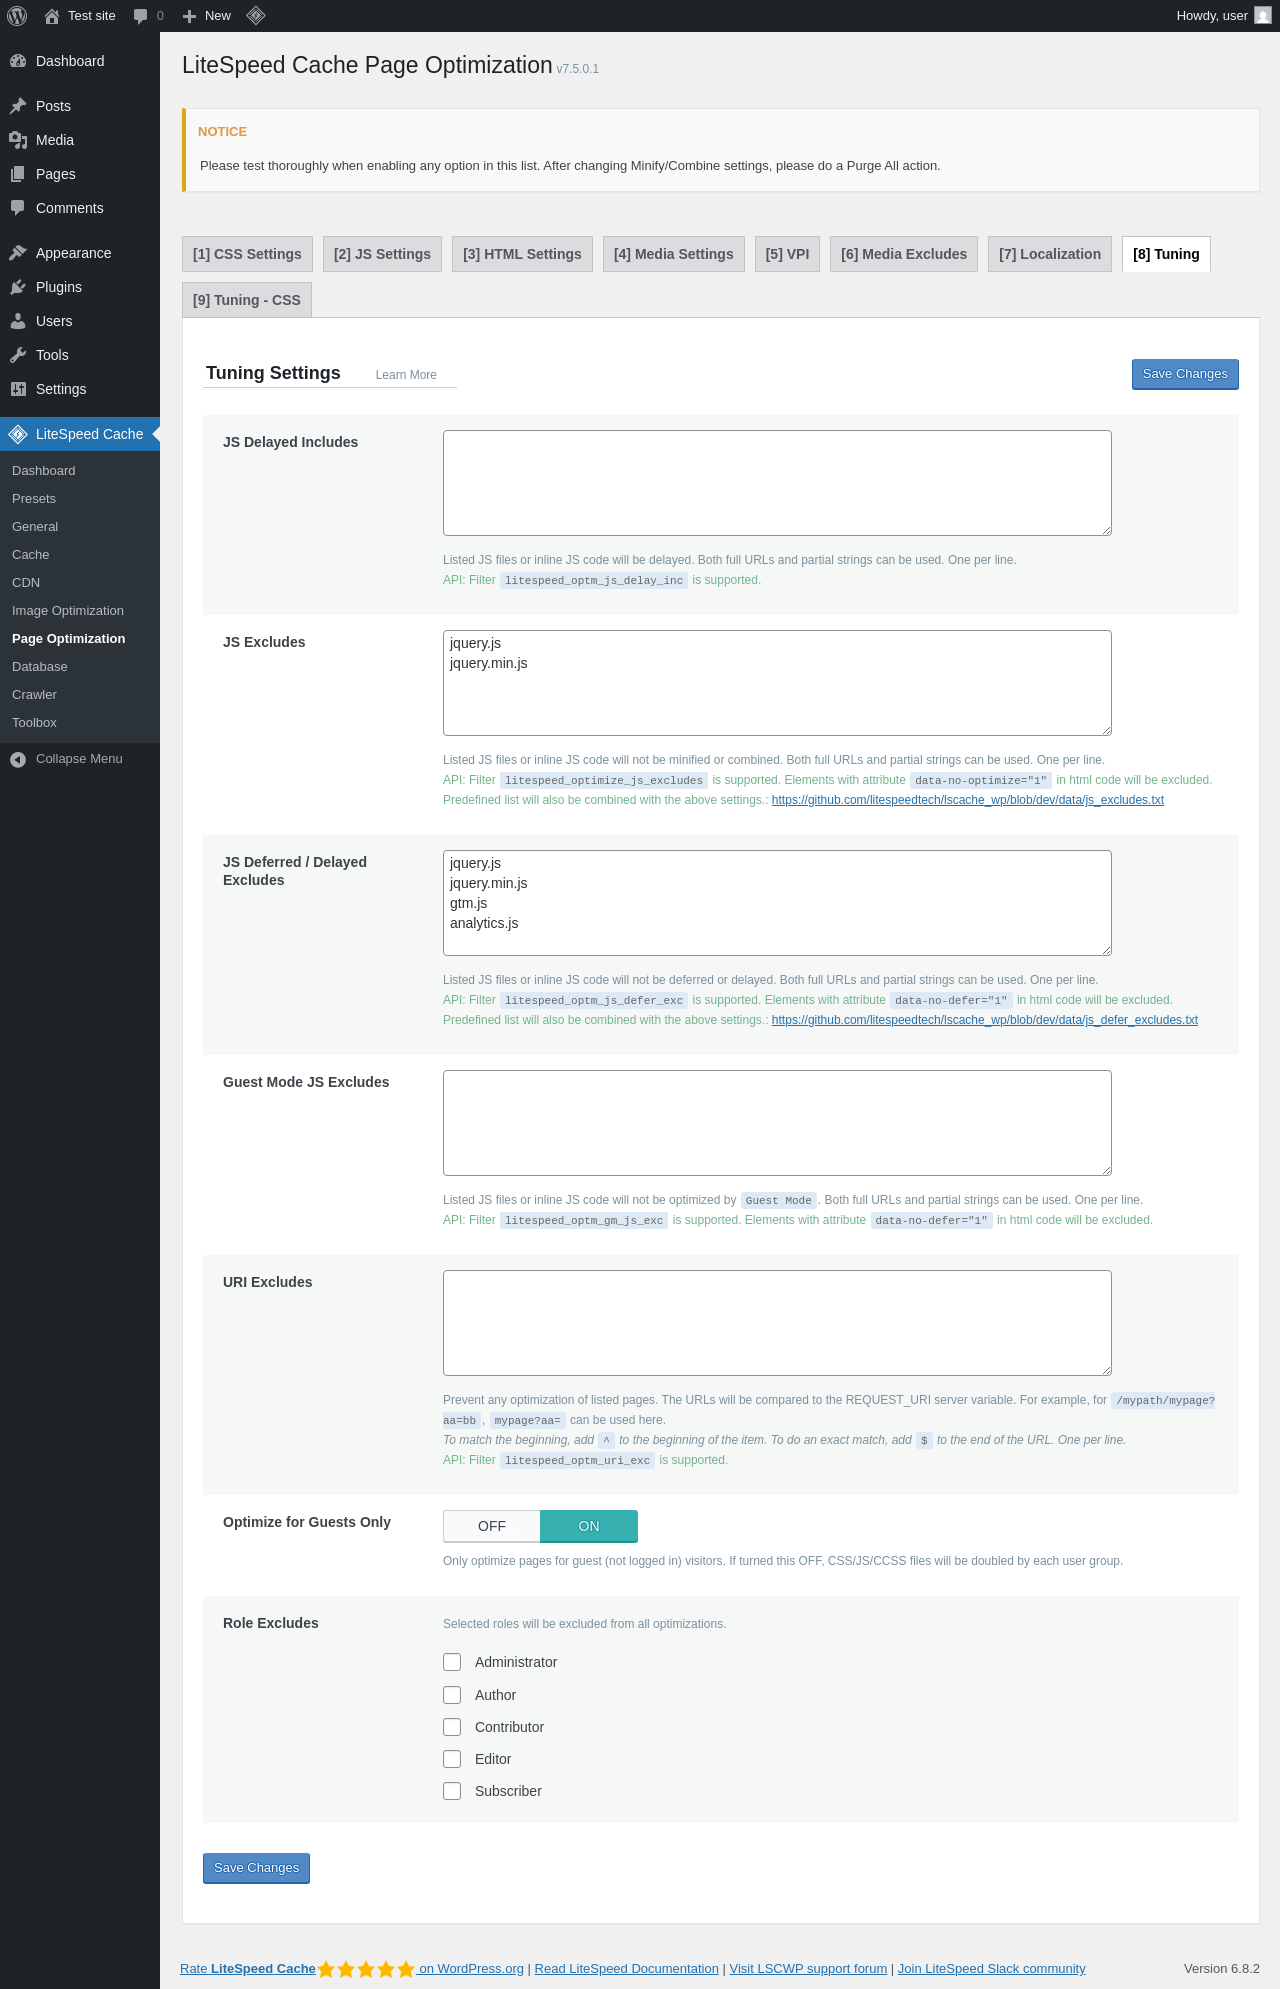This screenshot has height=1989, width=1280.
Task: Open Read LiteSpeed Documentation link
Action: 626,1969
